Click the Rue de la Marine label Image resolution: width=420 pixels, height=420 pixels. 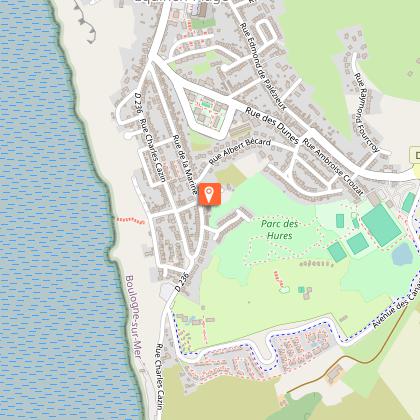pos(185,164)
